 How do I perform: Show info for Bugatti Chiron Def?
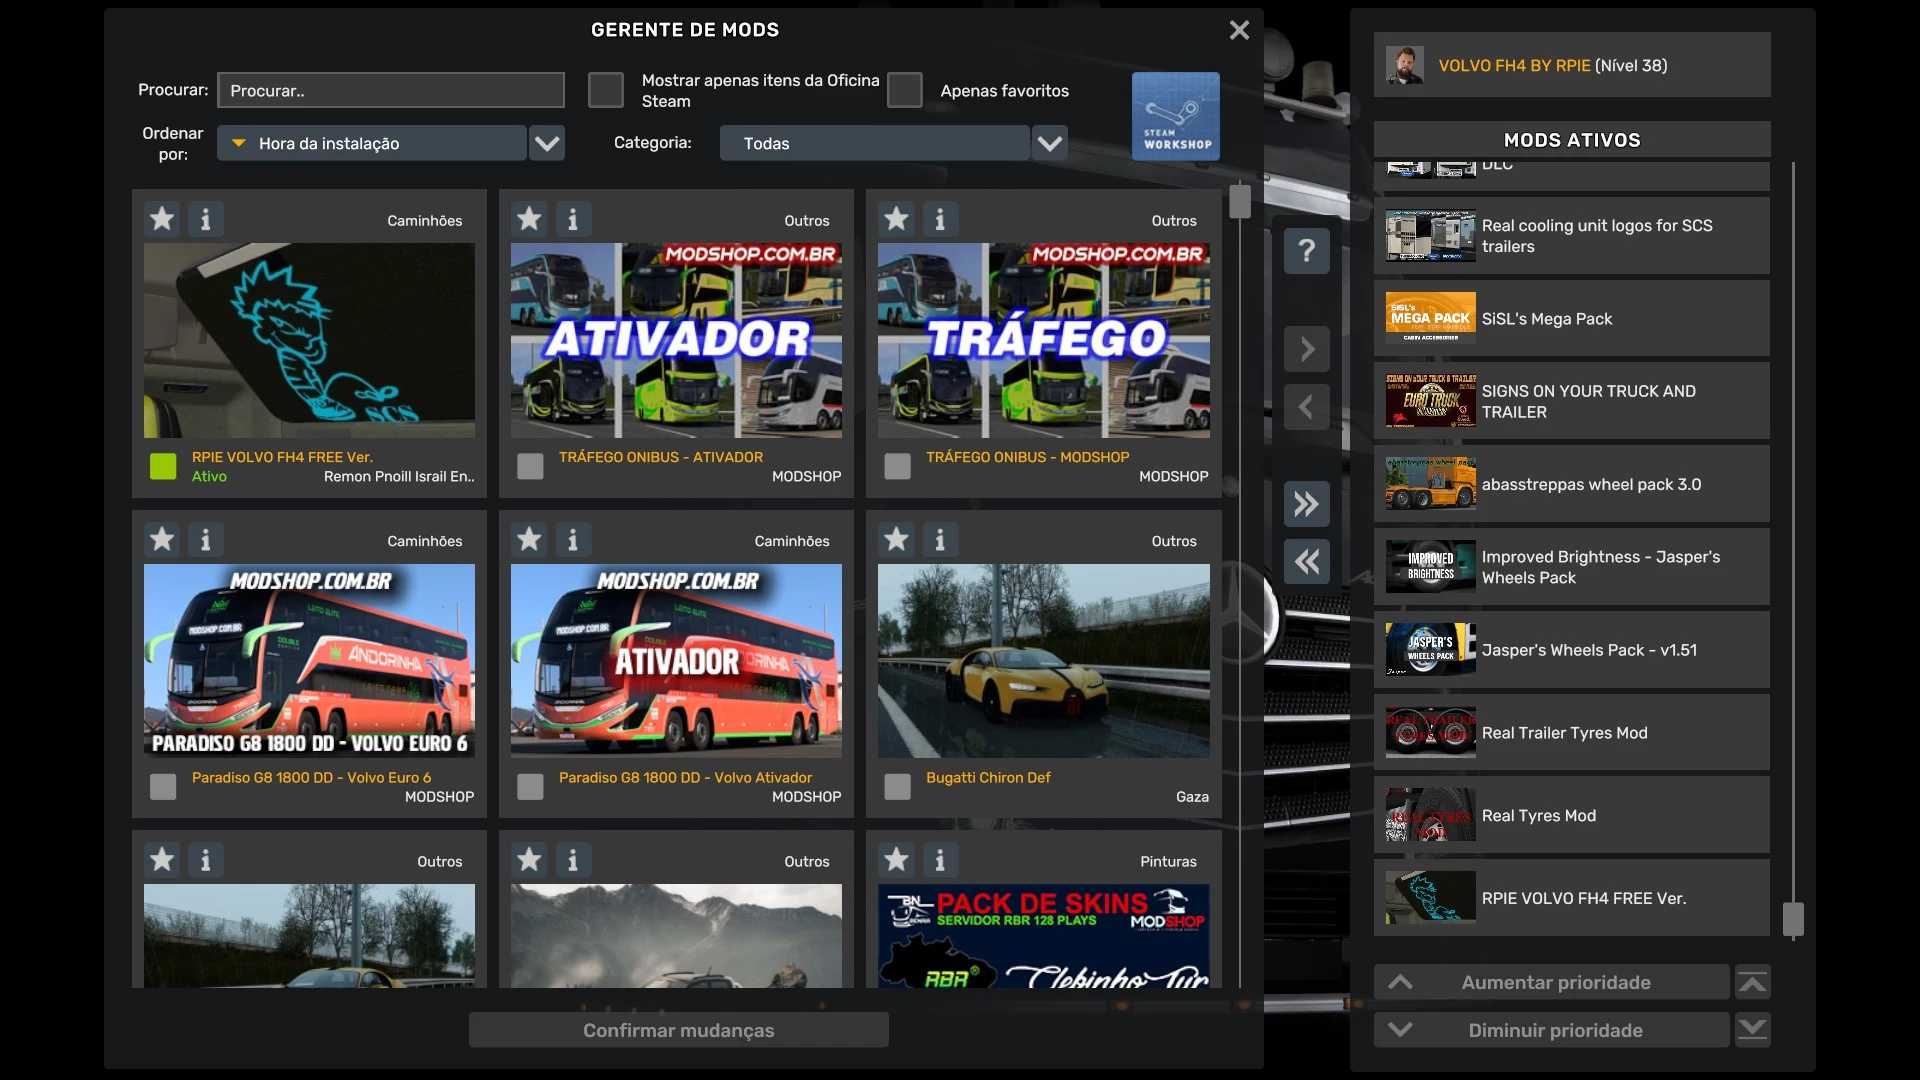940,540
